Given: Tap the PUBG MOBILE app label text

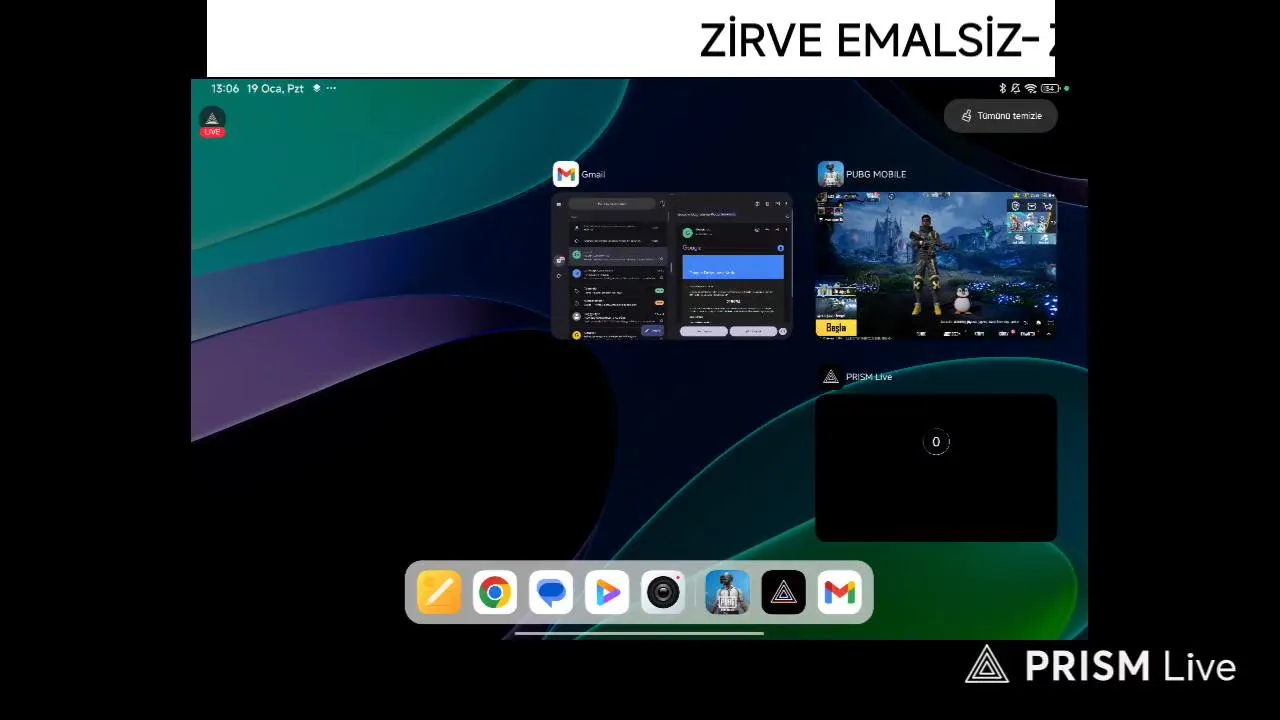Looking at the screenshot, I should (x=876, y=174).
